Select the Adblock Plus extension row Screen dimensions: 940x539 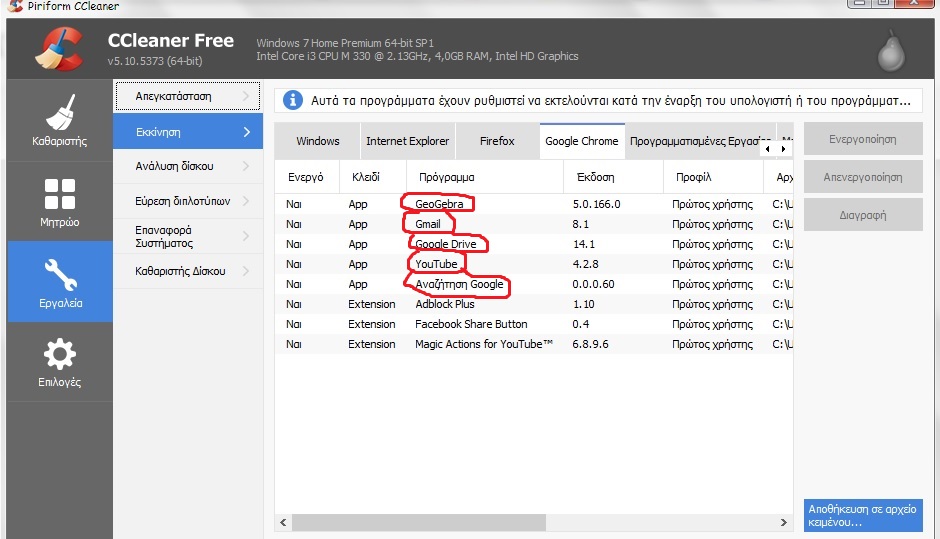(534, 304)
